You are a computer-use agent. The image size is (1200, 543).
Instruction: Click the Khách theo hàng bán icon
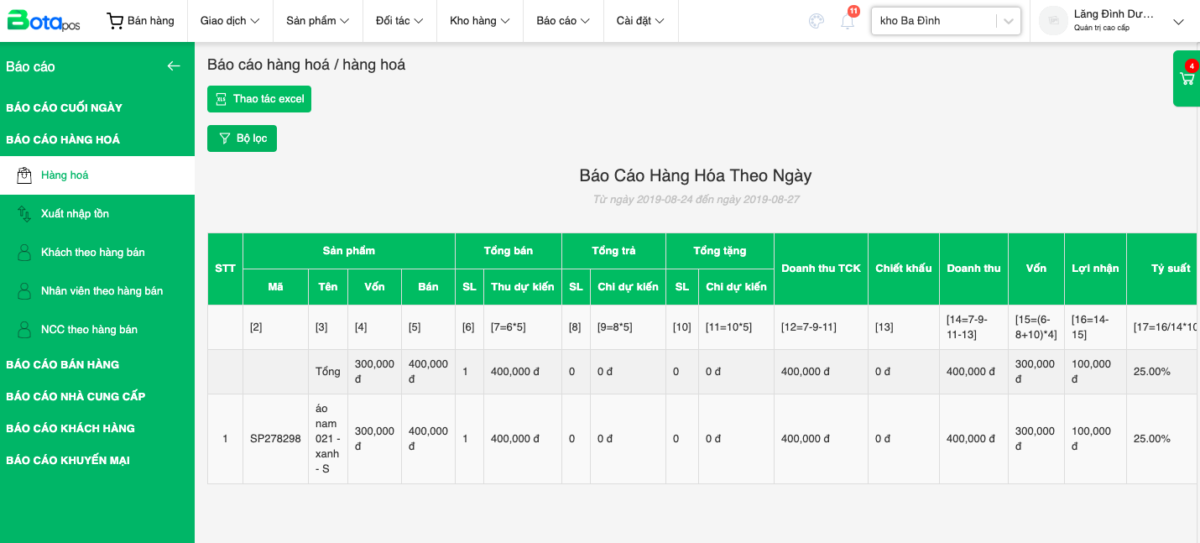(x=24, y=252)
